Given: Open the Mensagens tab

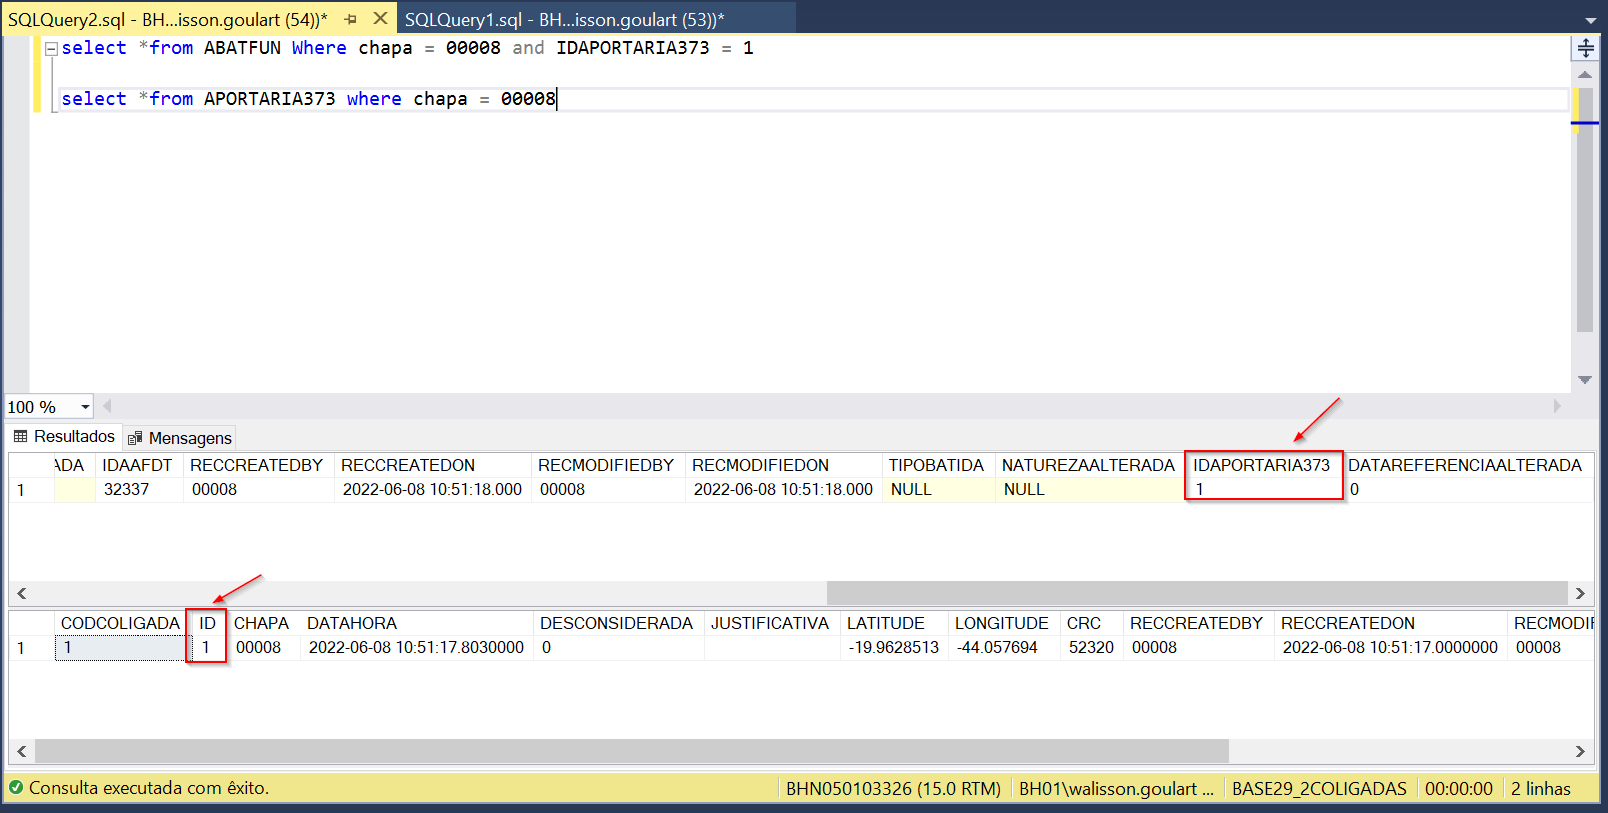Looking at the screenshot, I should [180, 438].
